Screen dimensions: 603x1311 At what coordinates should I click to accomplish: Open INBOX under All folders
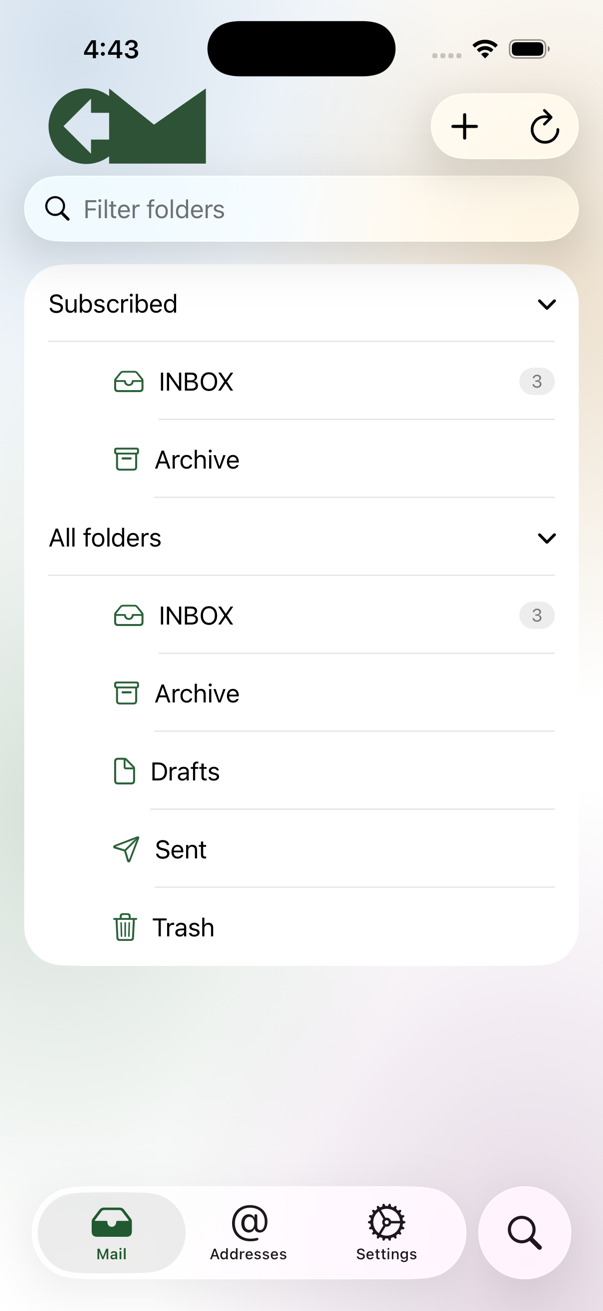(x=301, y=615)
